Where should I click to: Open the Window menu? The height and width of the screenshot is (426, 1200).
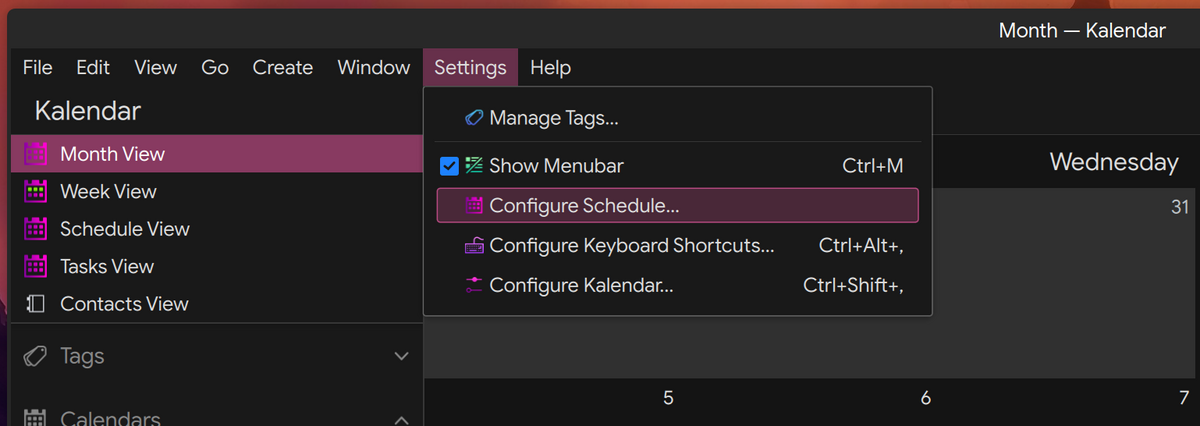[x=373, y=68]
